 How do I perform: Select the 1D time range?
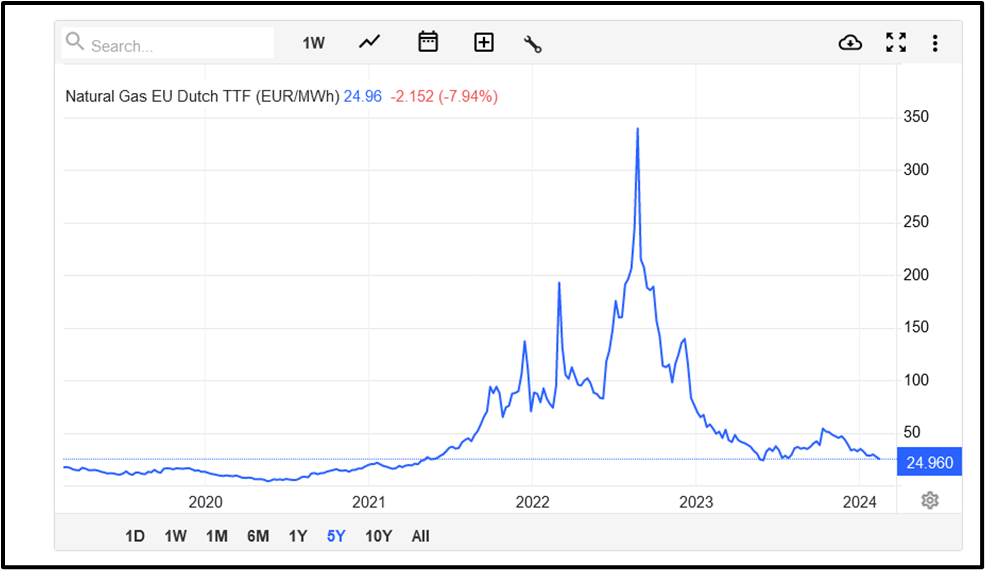click(x=135, y=536)
